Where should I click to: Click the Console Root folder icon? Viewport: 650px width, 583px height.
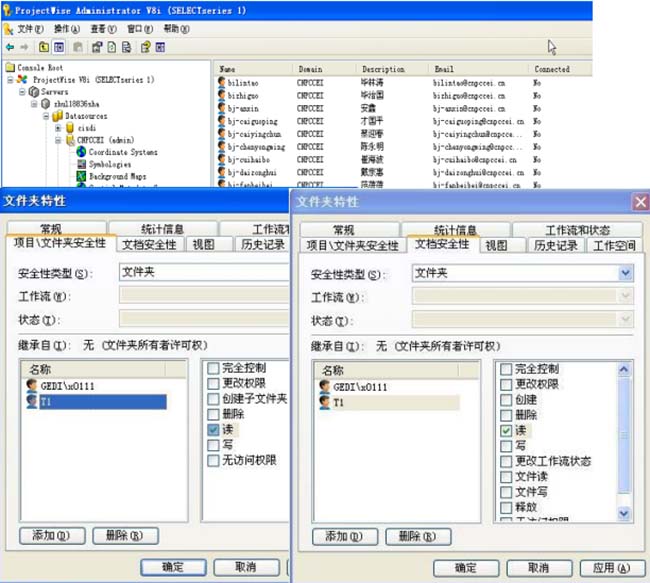10,67
